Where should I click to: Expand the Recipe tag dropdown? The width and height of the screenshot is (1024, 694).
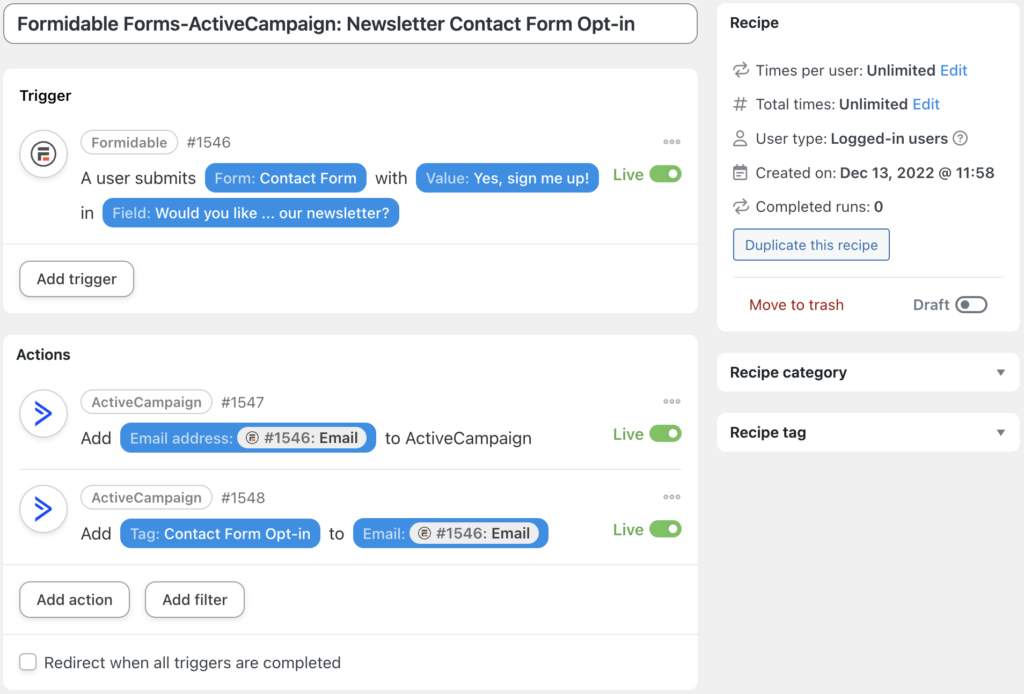click(1002, 432)
